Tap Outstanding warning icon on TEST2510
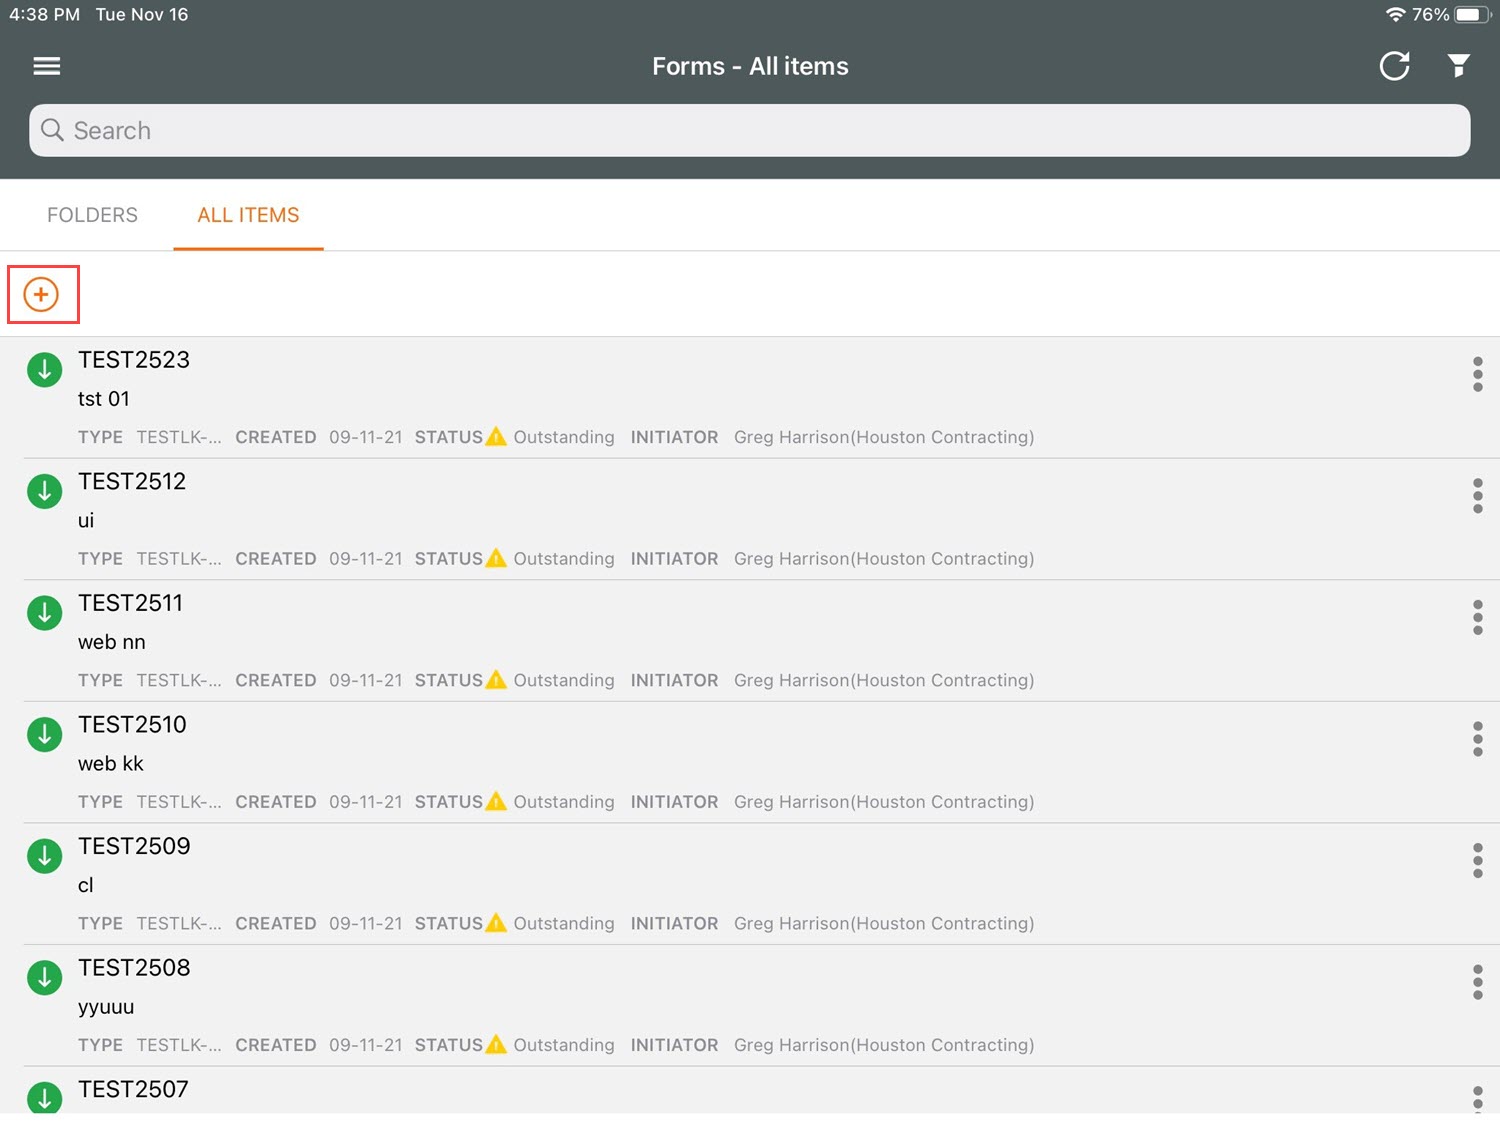The width and height of the screenshot is (1500, 1125). click(496, 801)
